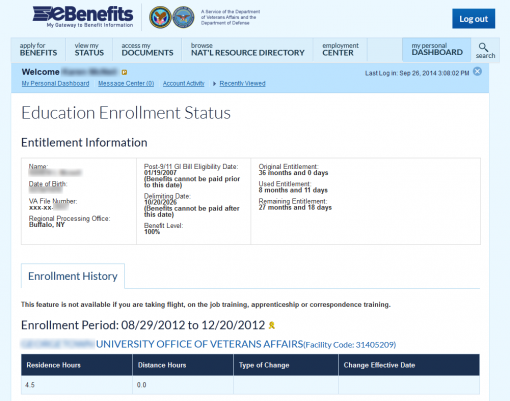Go to my personal Dashboard tab
This screenshot has height=401, width=510.
pos(437,50)
